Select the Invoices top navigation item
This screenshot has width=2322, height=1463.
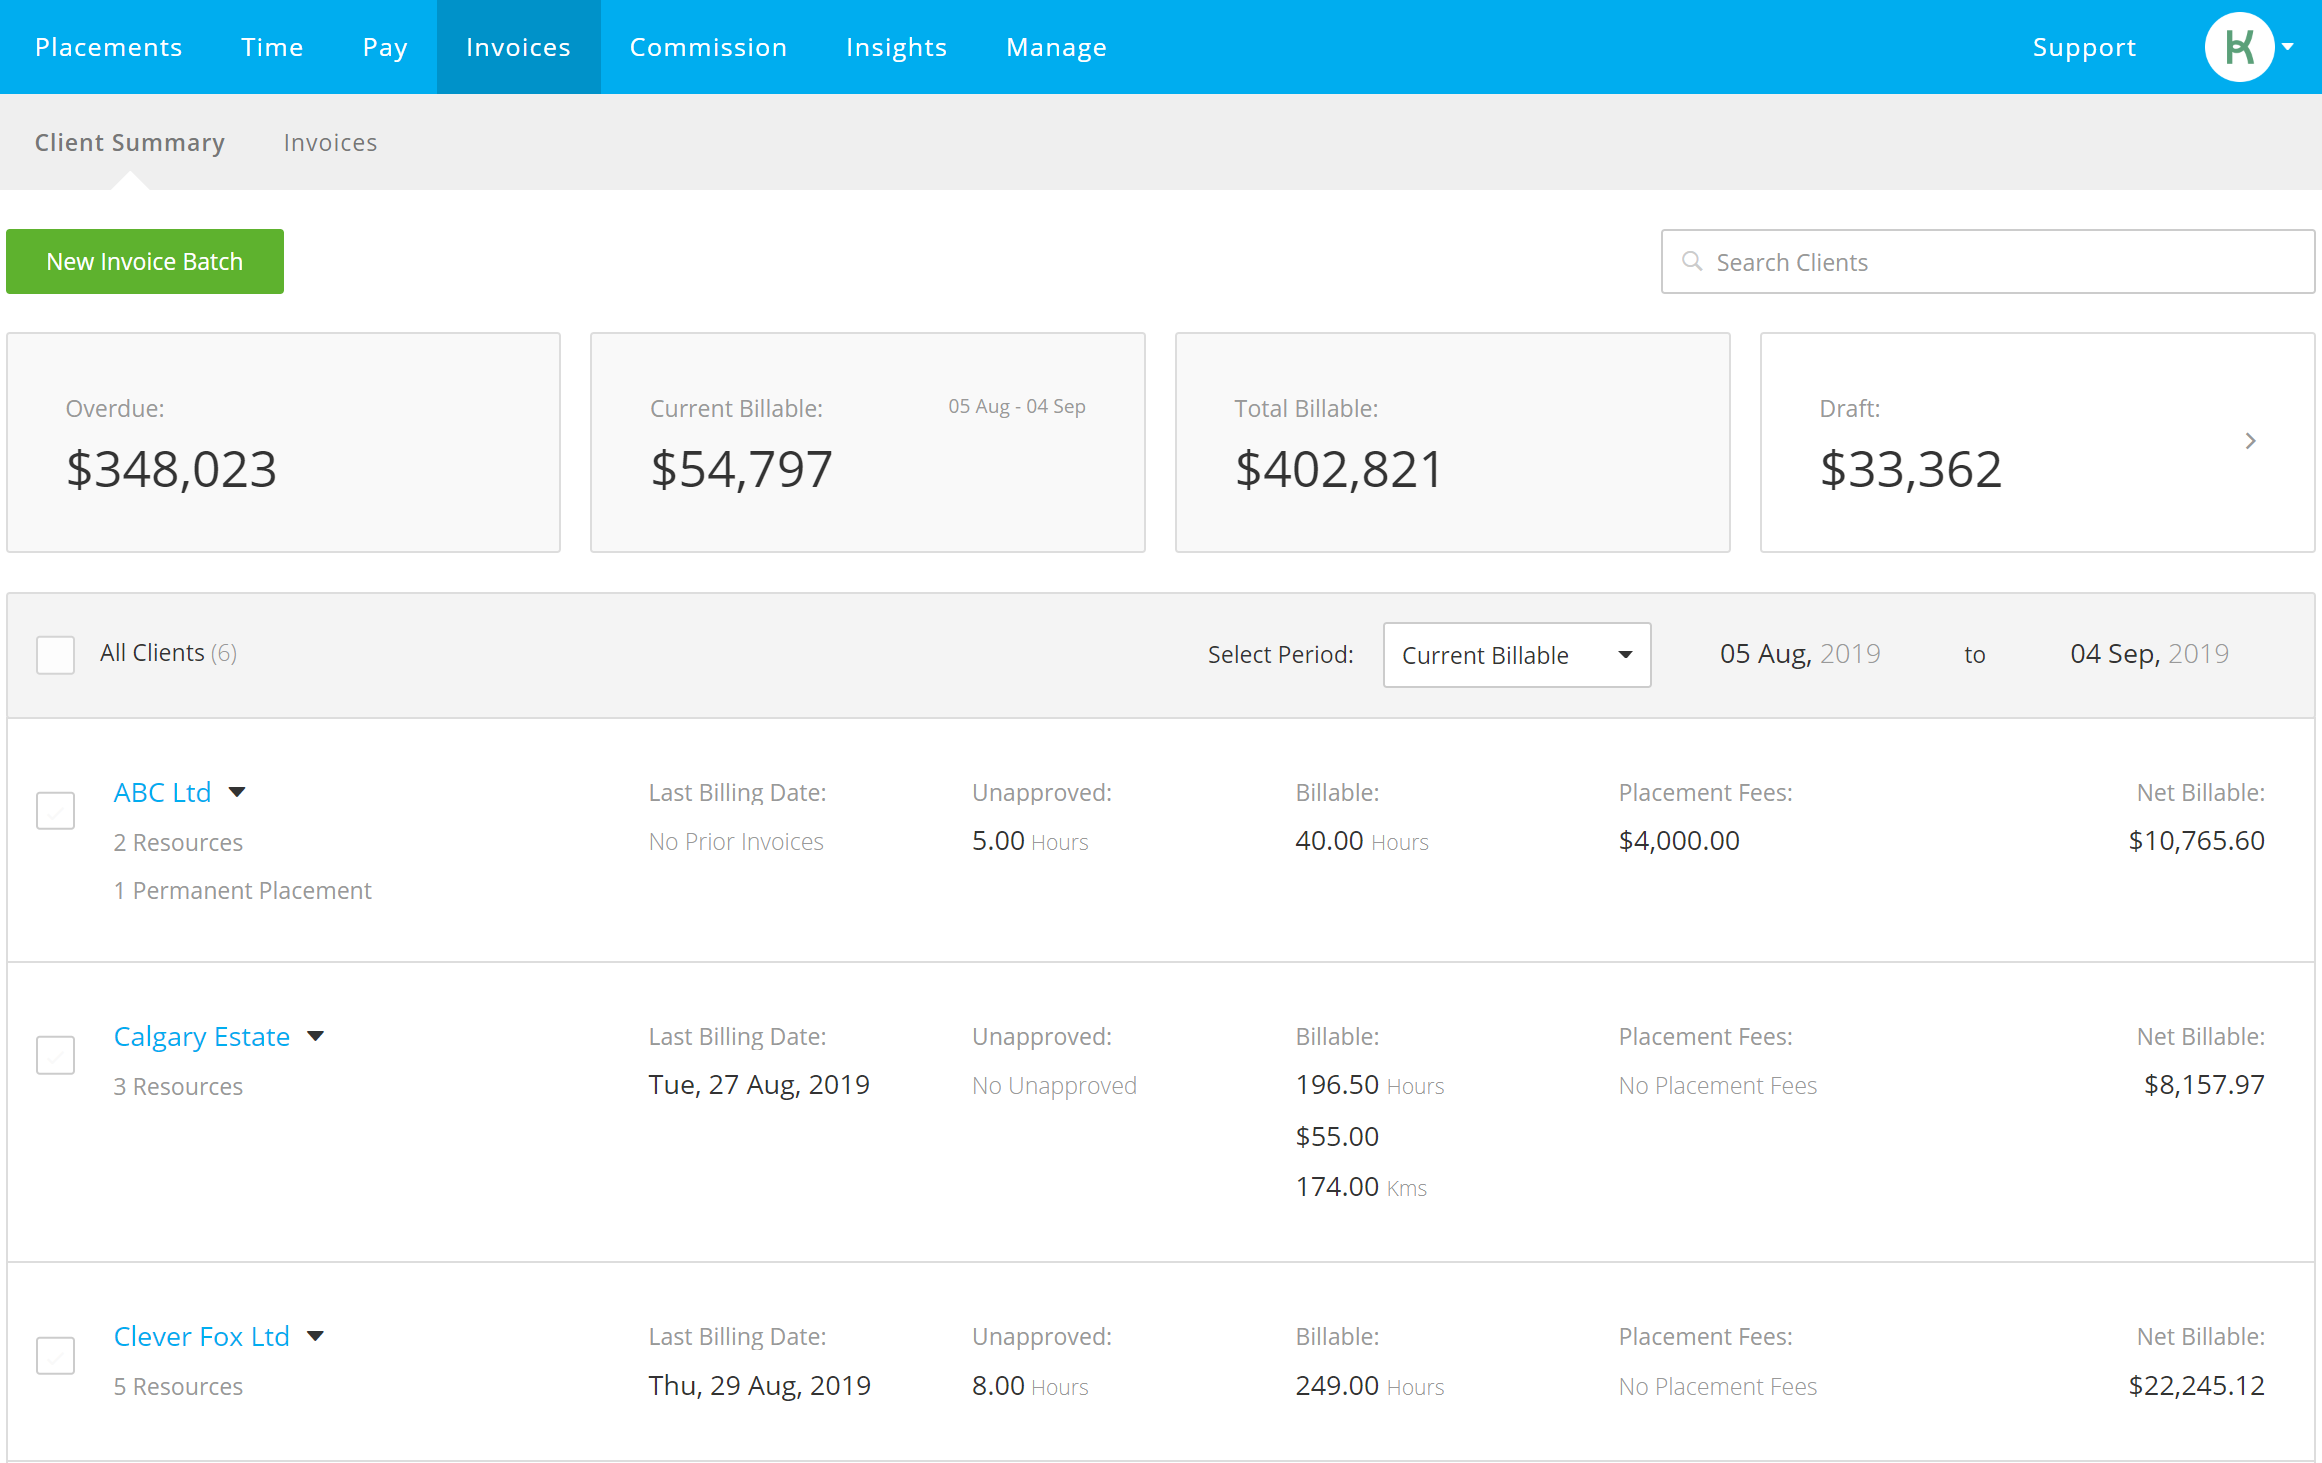click(x=518, y=47)
